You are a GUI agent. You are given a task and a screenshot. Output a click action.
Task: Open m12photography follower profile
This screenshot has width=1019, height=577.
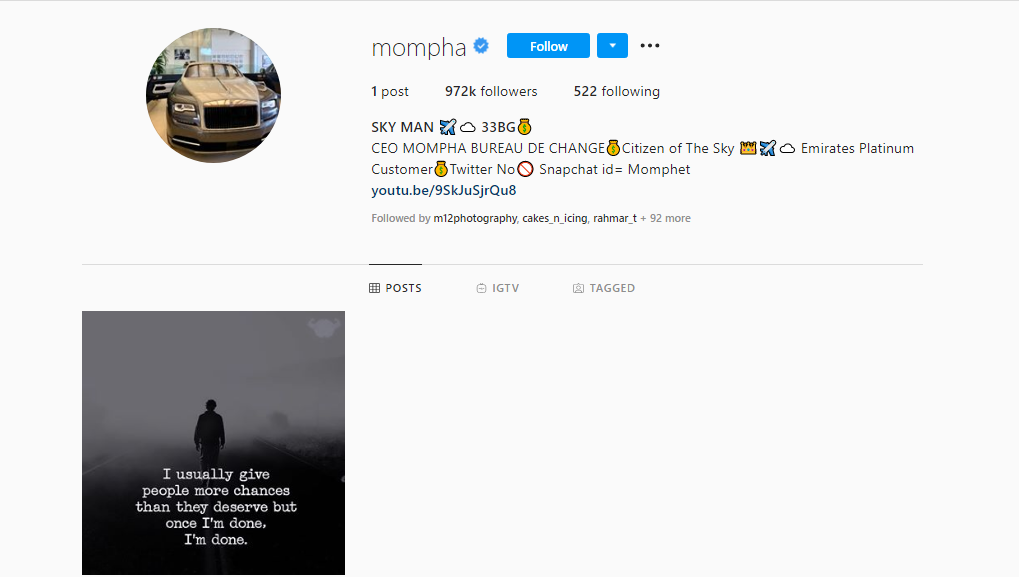(x=475, y=218)
